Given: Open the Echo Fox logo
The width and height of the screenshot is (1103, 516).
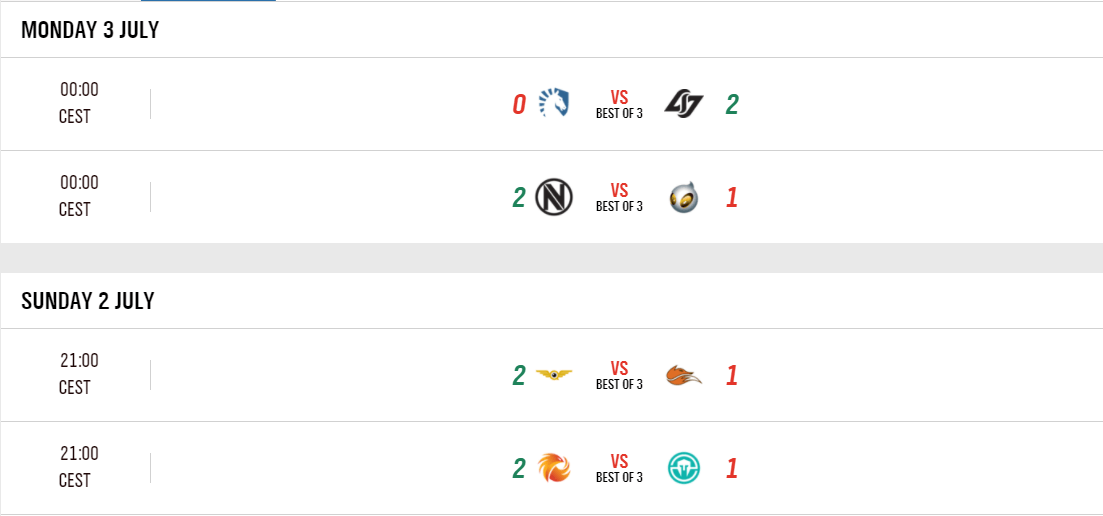Looking at the screenshot, I should pos(684,375).
